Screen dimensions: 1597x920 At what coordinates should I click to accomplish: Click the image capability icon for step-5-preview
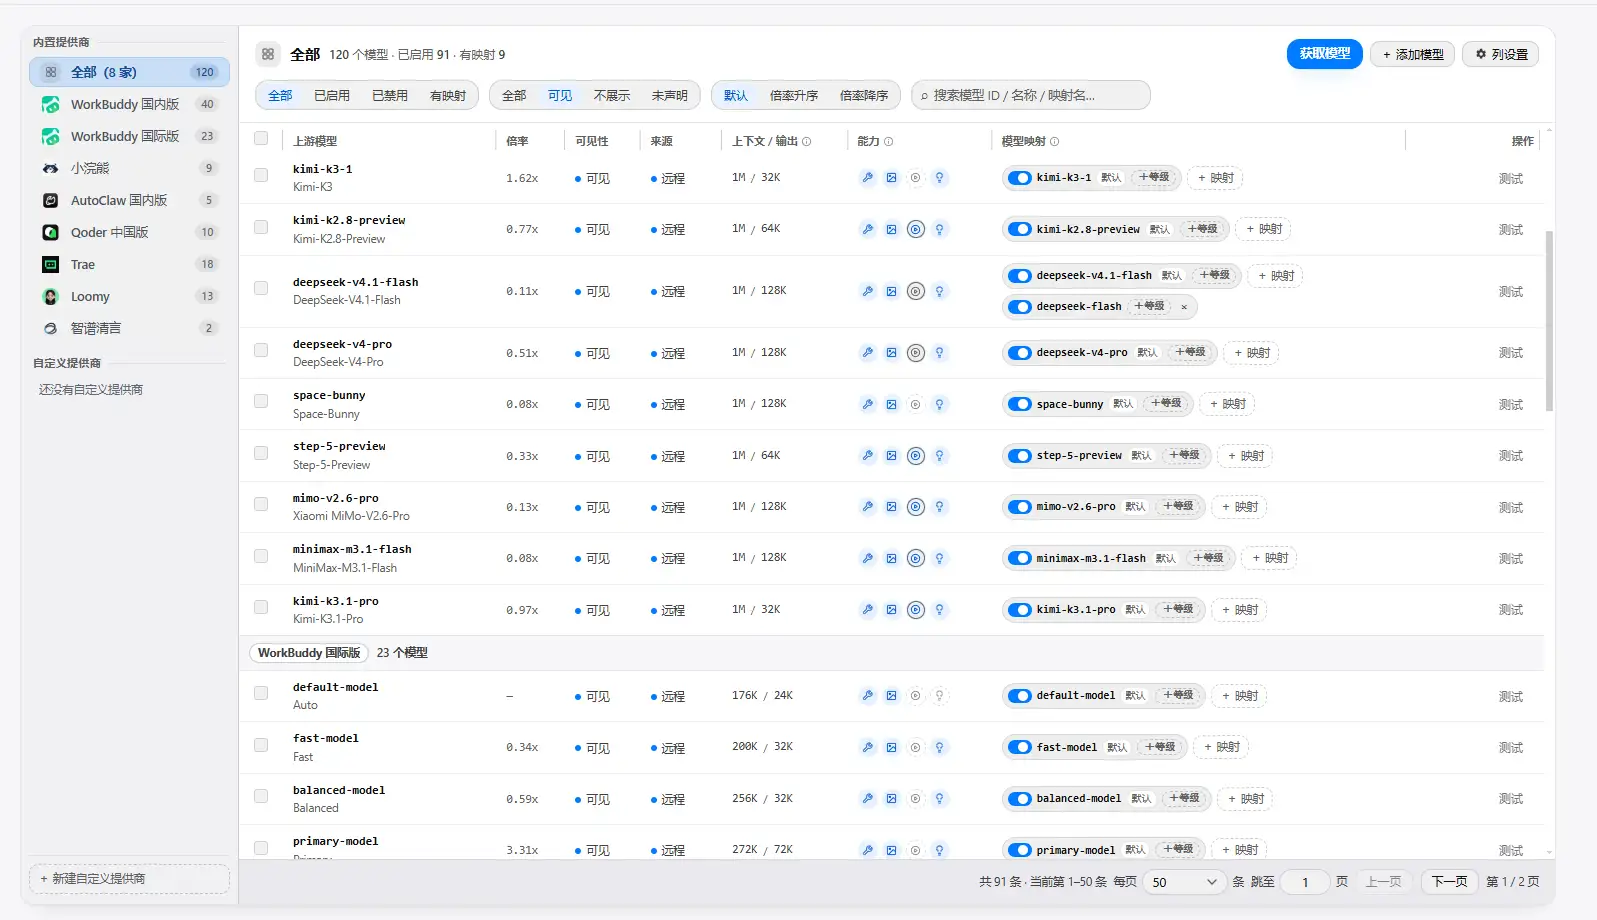pos(891,456)
